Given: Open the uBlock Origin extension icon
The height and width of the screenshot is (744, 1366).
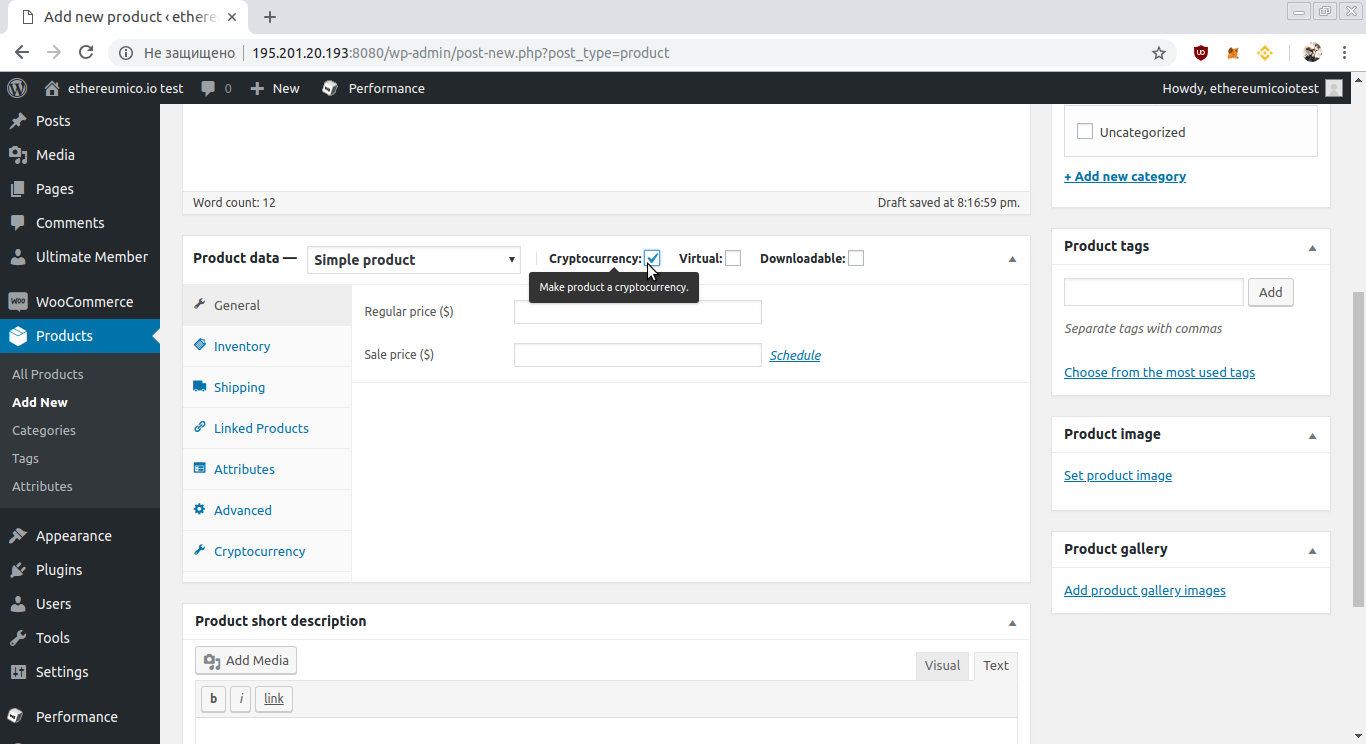Looking at the screenshot, I should point(1201,53).
